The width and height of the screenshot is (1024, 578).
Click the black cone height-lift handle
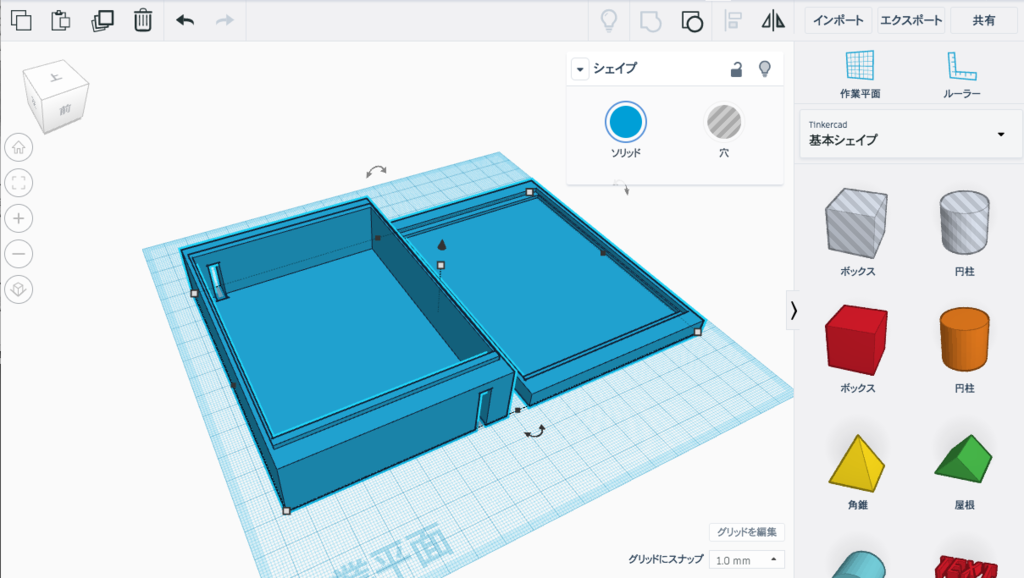[x=442, y=245]
